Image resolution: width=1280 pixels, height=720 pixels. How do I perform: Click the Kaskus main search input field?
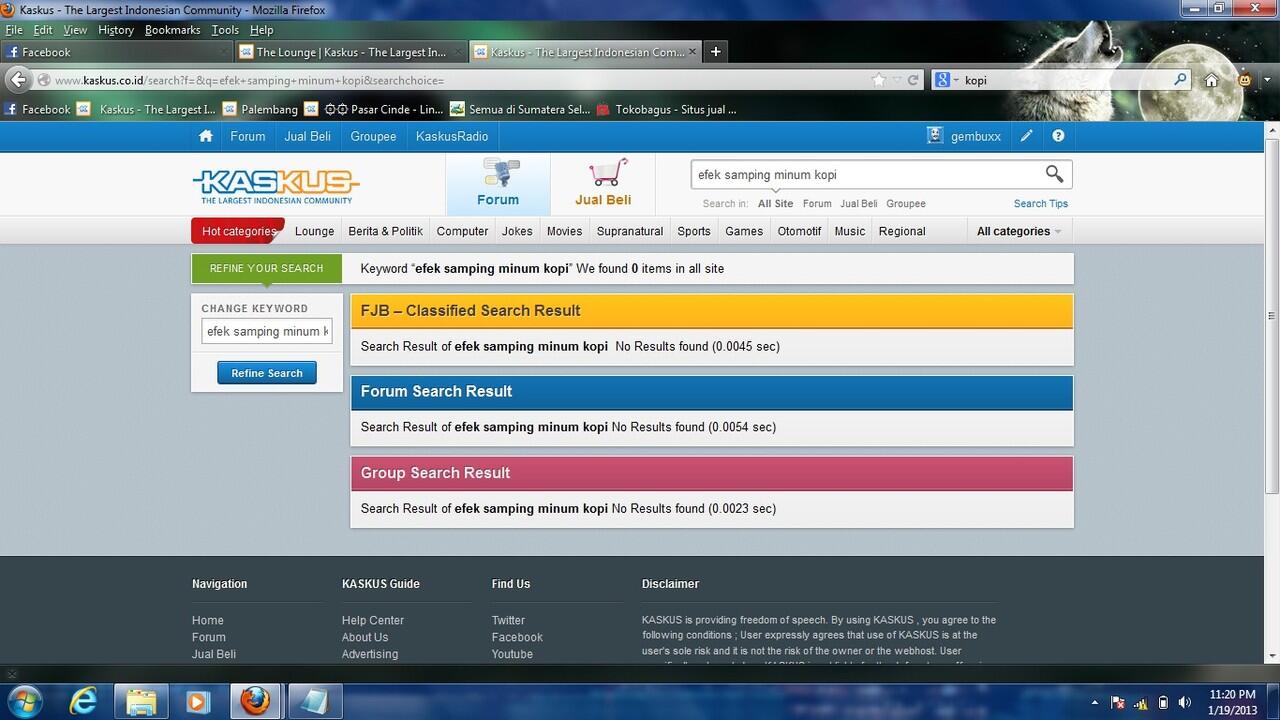coord(866,174)
